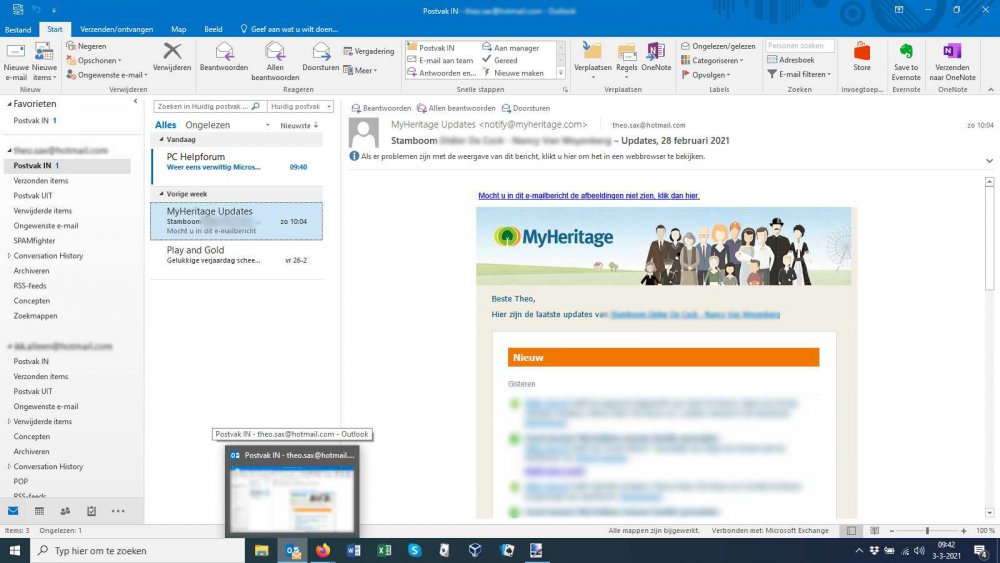Viewport: 1000px width, 563px height.
Task: Switch to the Verzenden/ontvangen tab
Action: (x=117, y=29)
